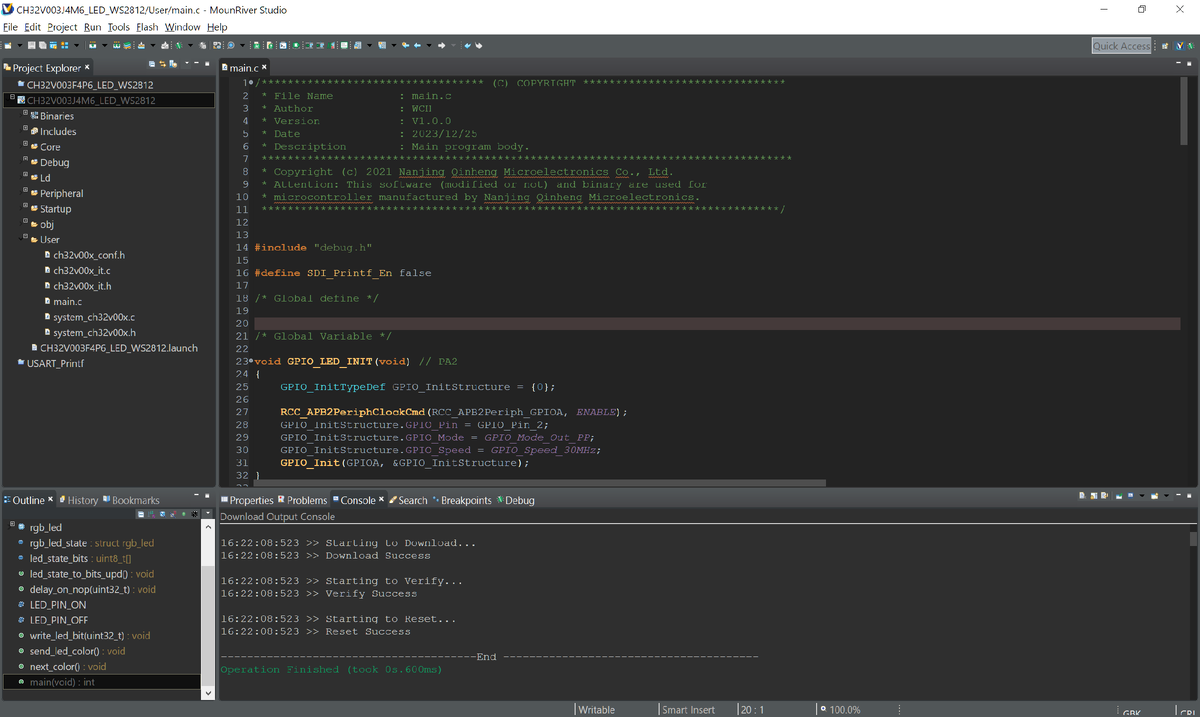
Task: Click the Save icon in the toolbar
Action: pos(31,46)
